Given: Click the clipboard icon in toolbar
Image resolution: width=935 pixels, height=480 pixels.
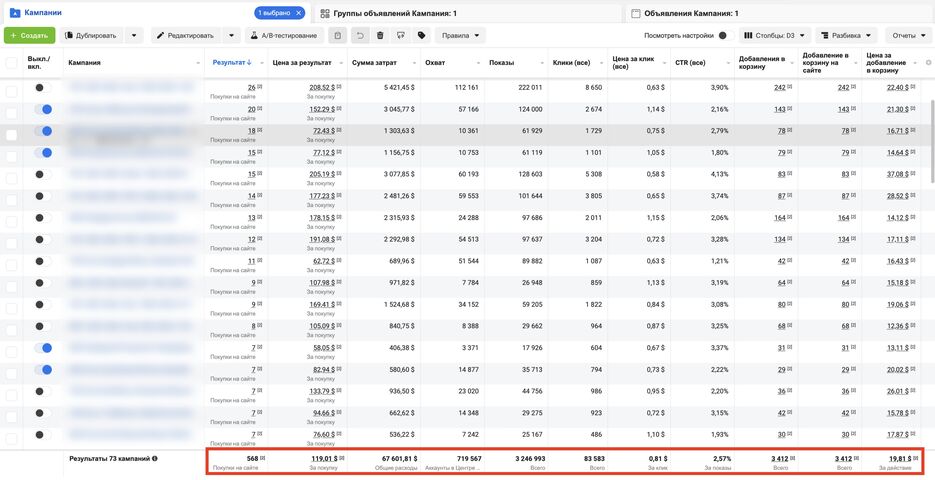Looking at the screenshot, I should pyautogui.click(x=338, y=35).
